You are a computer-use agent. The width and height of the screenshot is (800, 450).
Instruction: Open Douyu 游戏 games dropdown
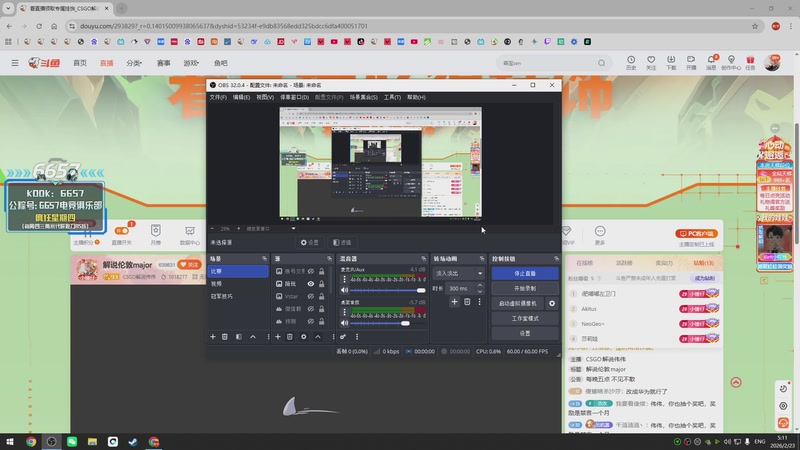pos(191,63)
